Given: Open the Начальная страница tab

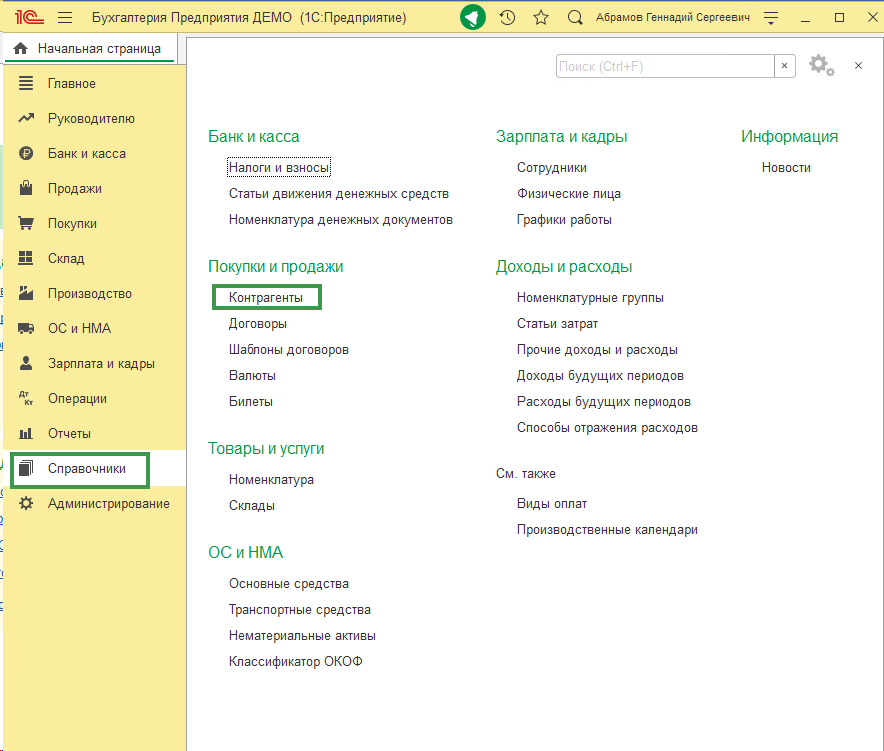Looking at the screenshot, I should coord(90,48).
